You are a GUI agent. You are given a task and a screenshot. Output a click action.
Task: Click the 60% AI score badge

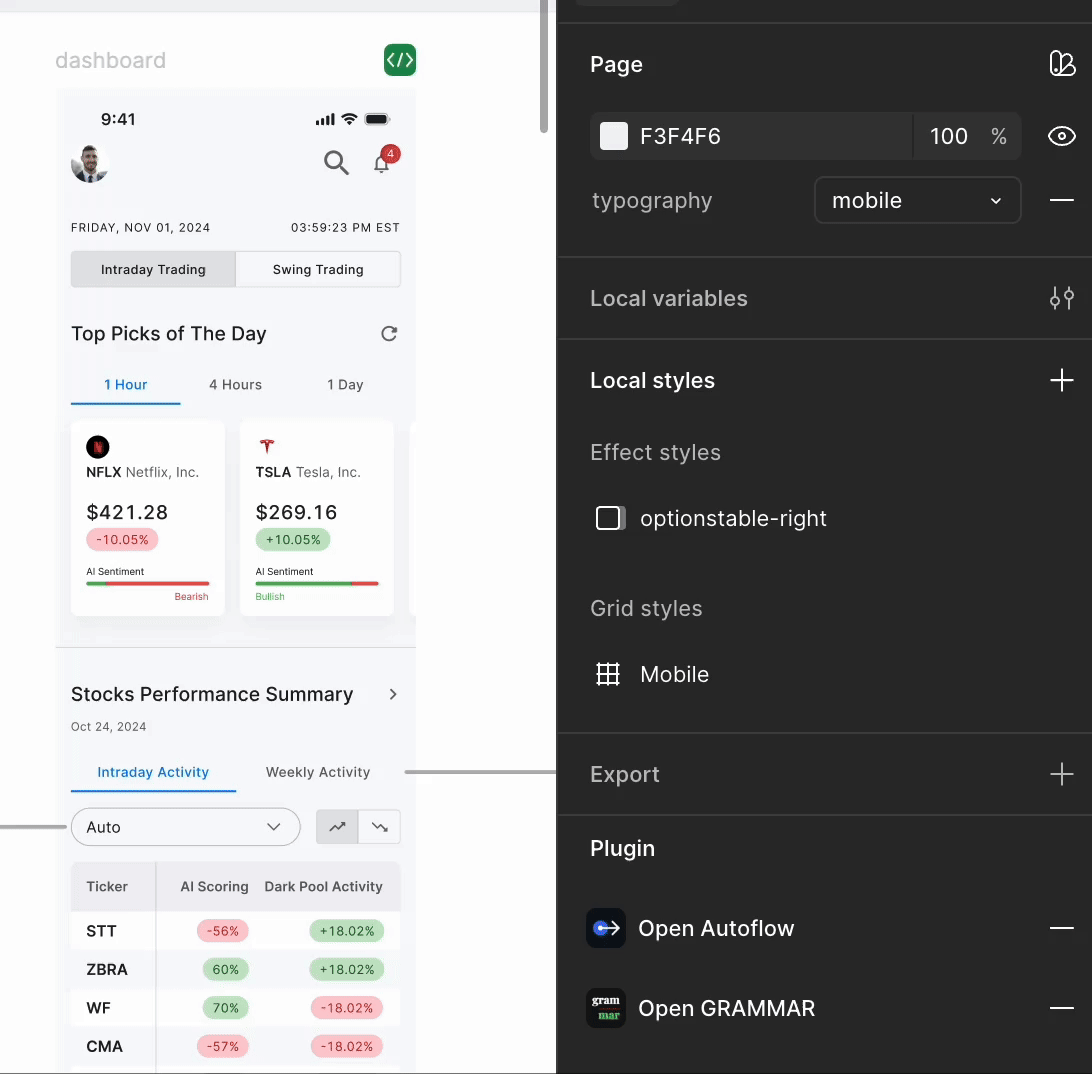pos(226,970)
